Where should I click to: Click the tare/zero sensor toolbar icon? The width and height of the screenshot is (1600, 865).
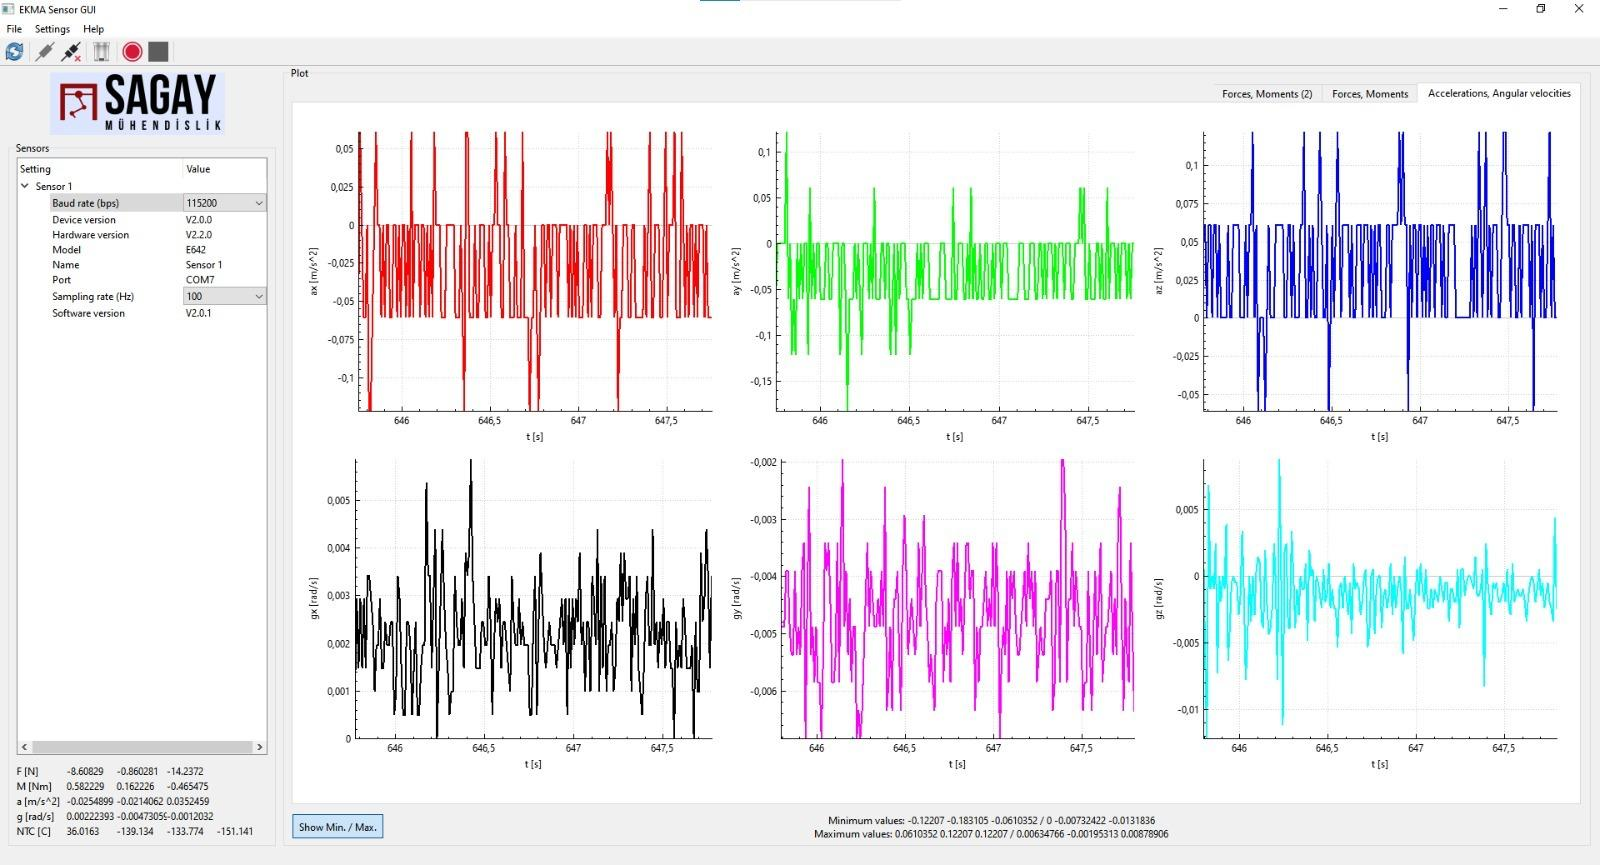coord(101,52)
